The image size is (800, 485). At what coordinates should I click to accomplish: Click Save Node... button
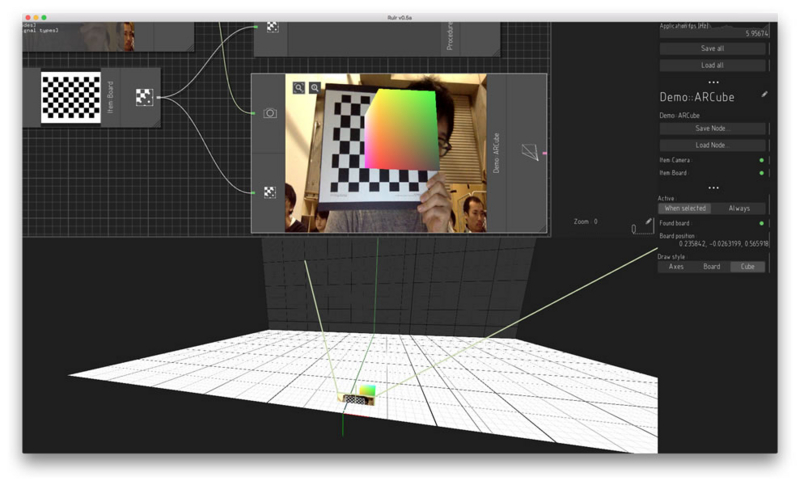(x=712, y=129)
